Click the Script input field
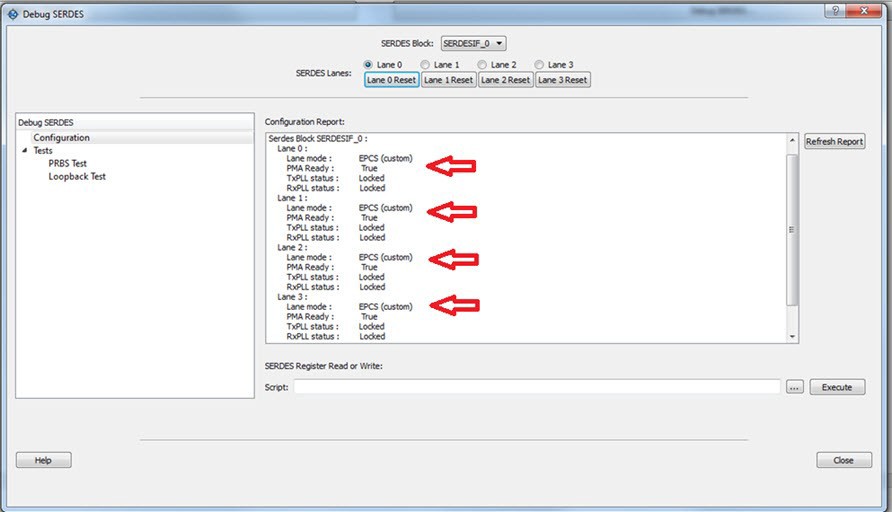Screen dimensions: 892x512 [x=537, y=387]
